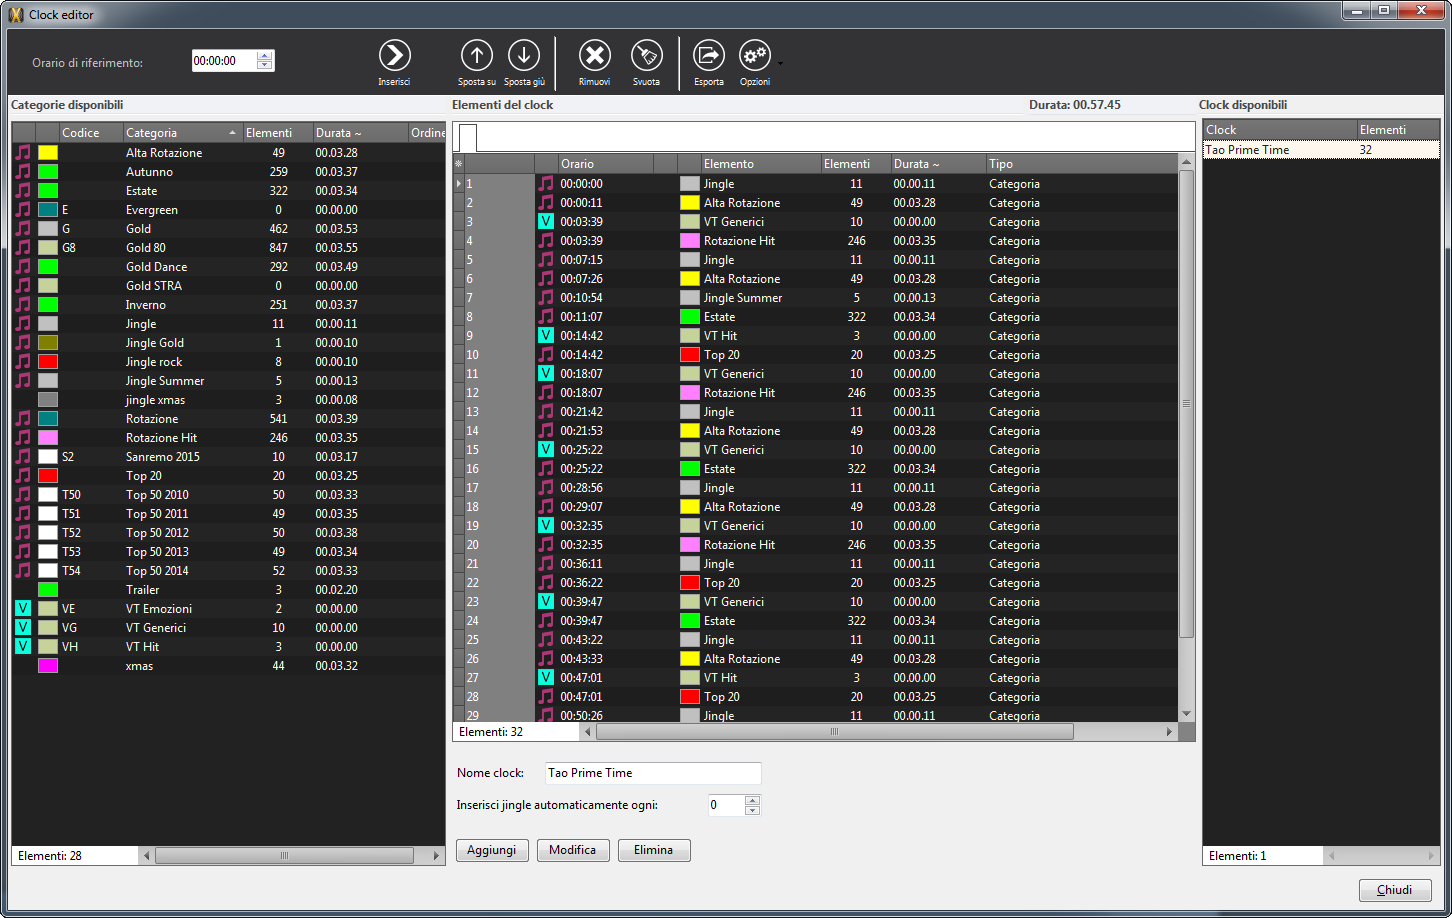The width and height of the screenshot is (1452, 918).
Task: Decrease the auto jingle interval spinner
Action: [753, 810]
